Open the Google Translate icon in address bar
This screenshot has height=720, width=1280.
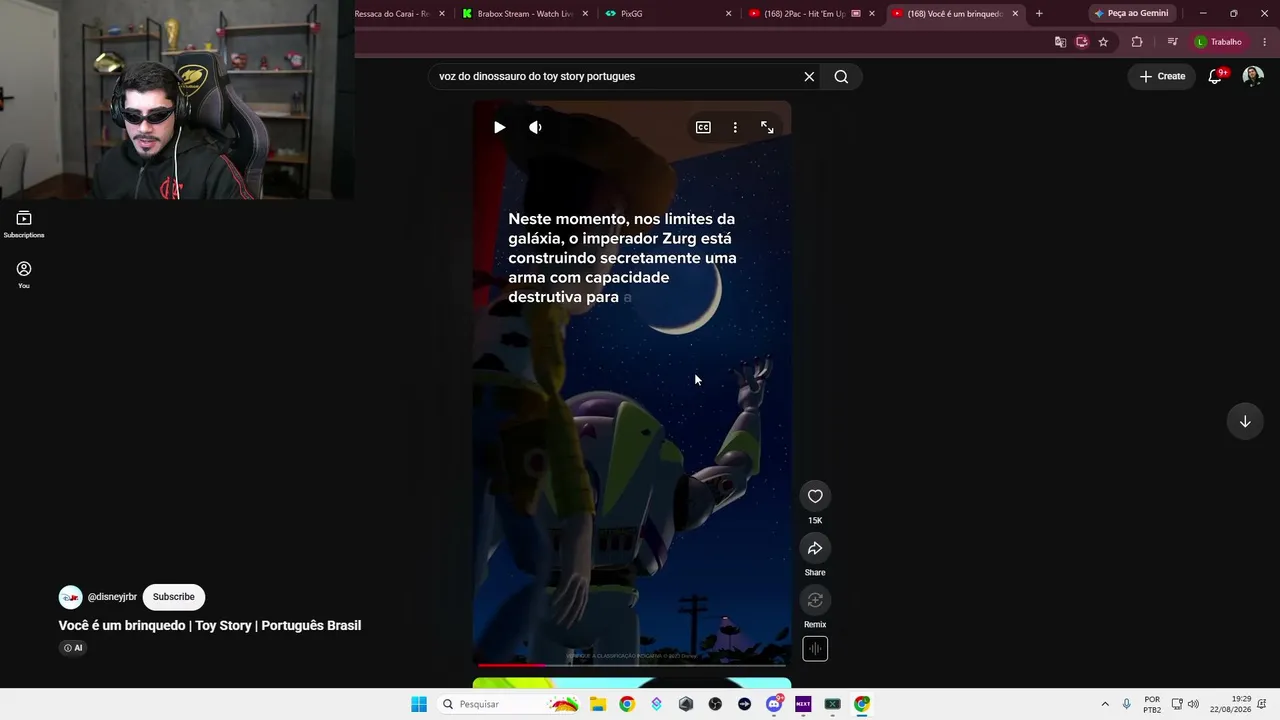coord(1060,42)
